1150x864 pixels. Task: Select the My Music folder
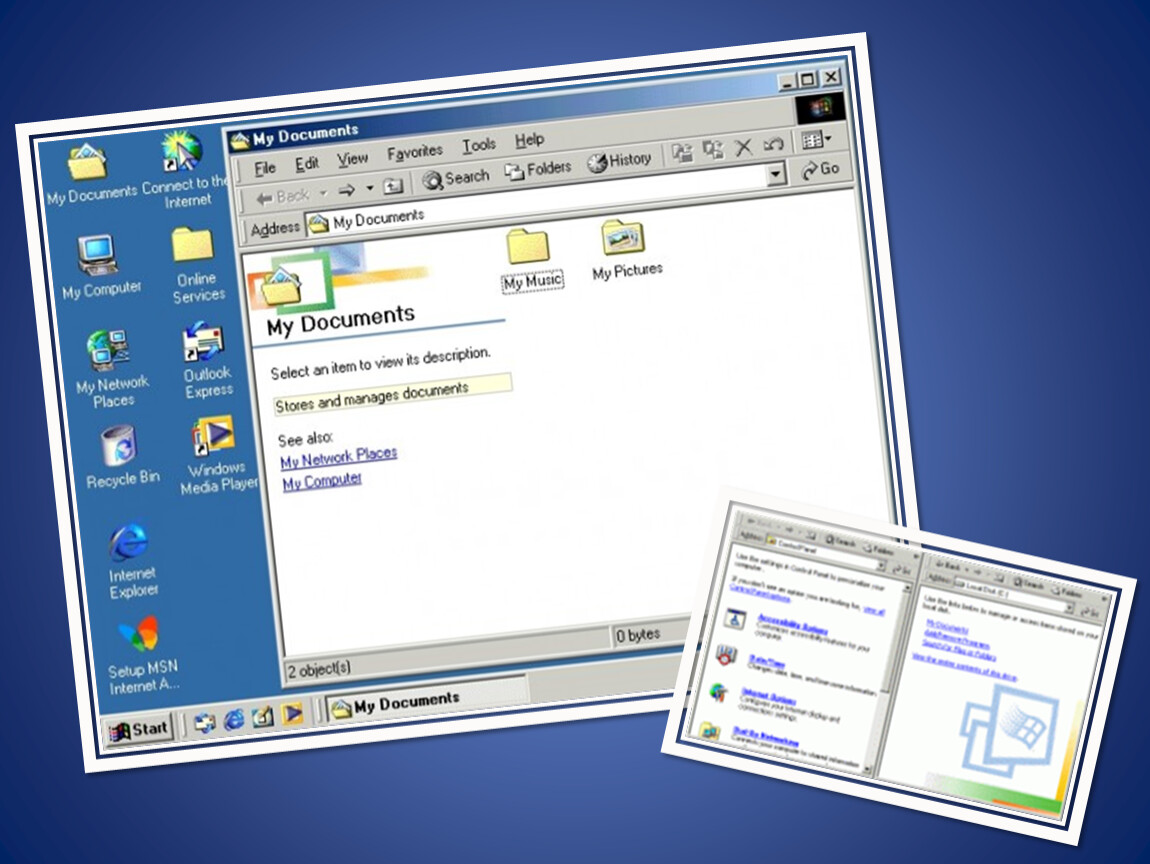pyautogui.click(x=531, y=261)
